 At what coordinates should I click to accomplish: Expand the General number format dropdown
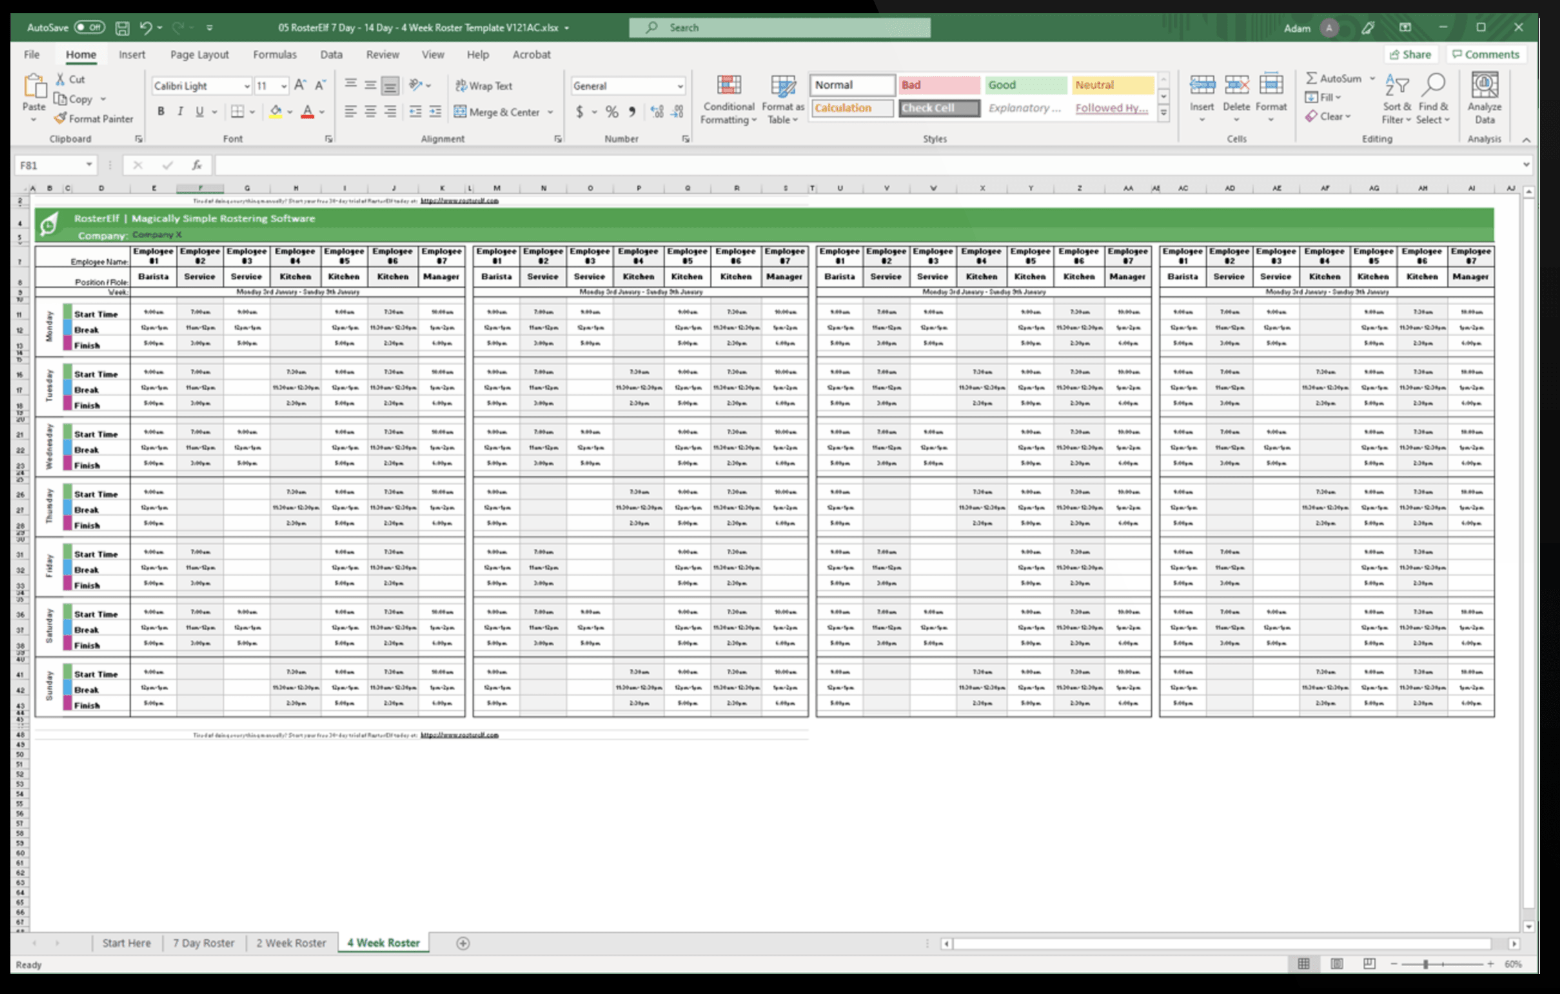pyautogui.click(x=680, y=85)
